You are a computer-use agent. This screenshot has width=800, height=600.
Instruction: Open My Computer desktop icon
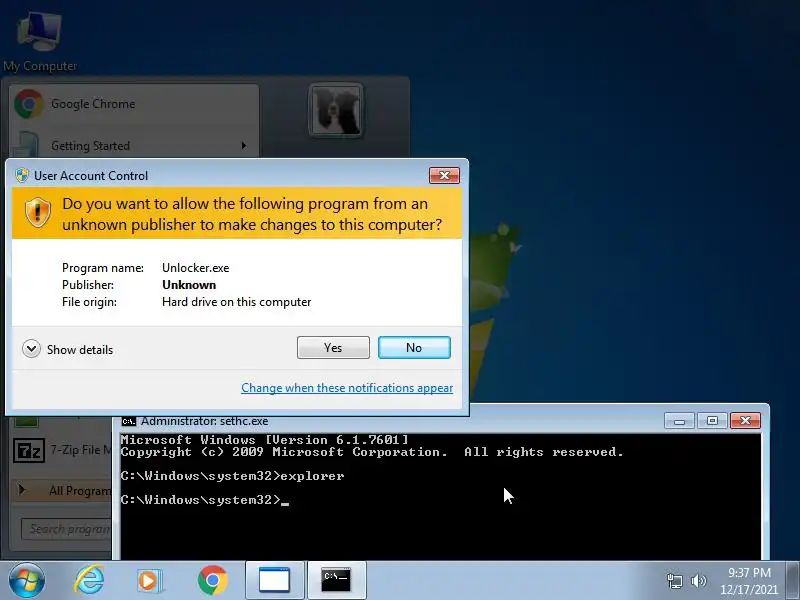[x=40, y=42]
